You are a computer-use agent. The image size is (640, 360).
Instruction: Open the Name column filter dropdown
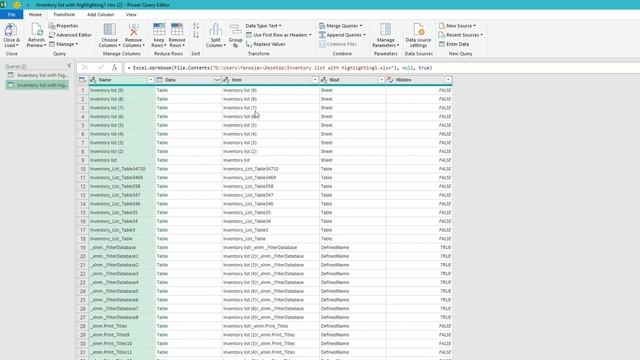pos(151,80)
